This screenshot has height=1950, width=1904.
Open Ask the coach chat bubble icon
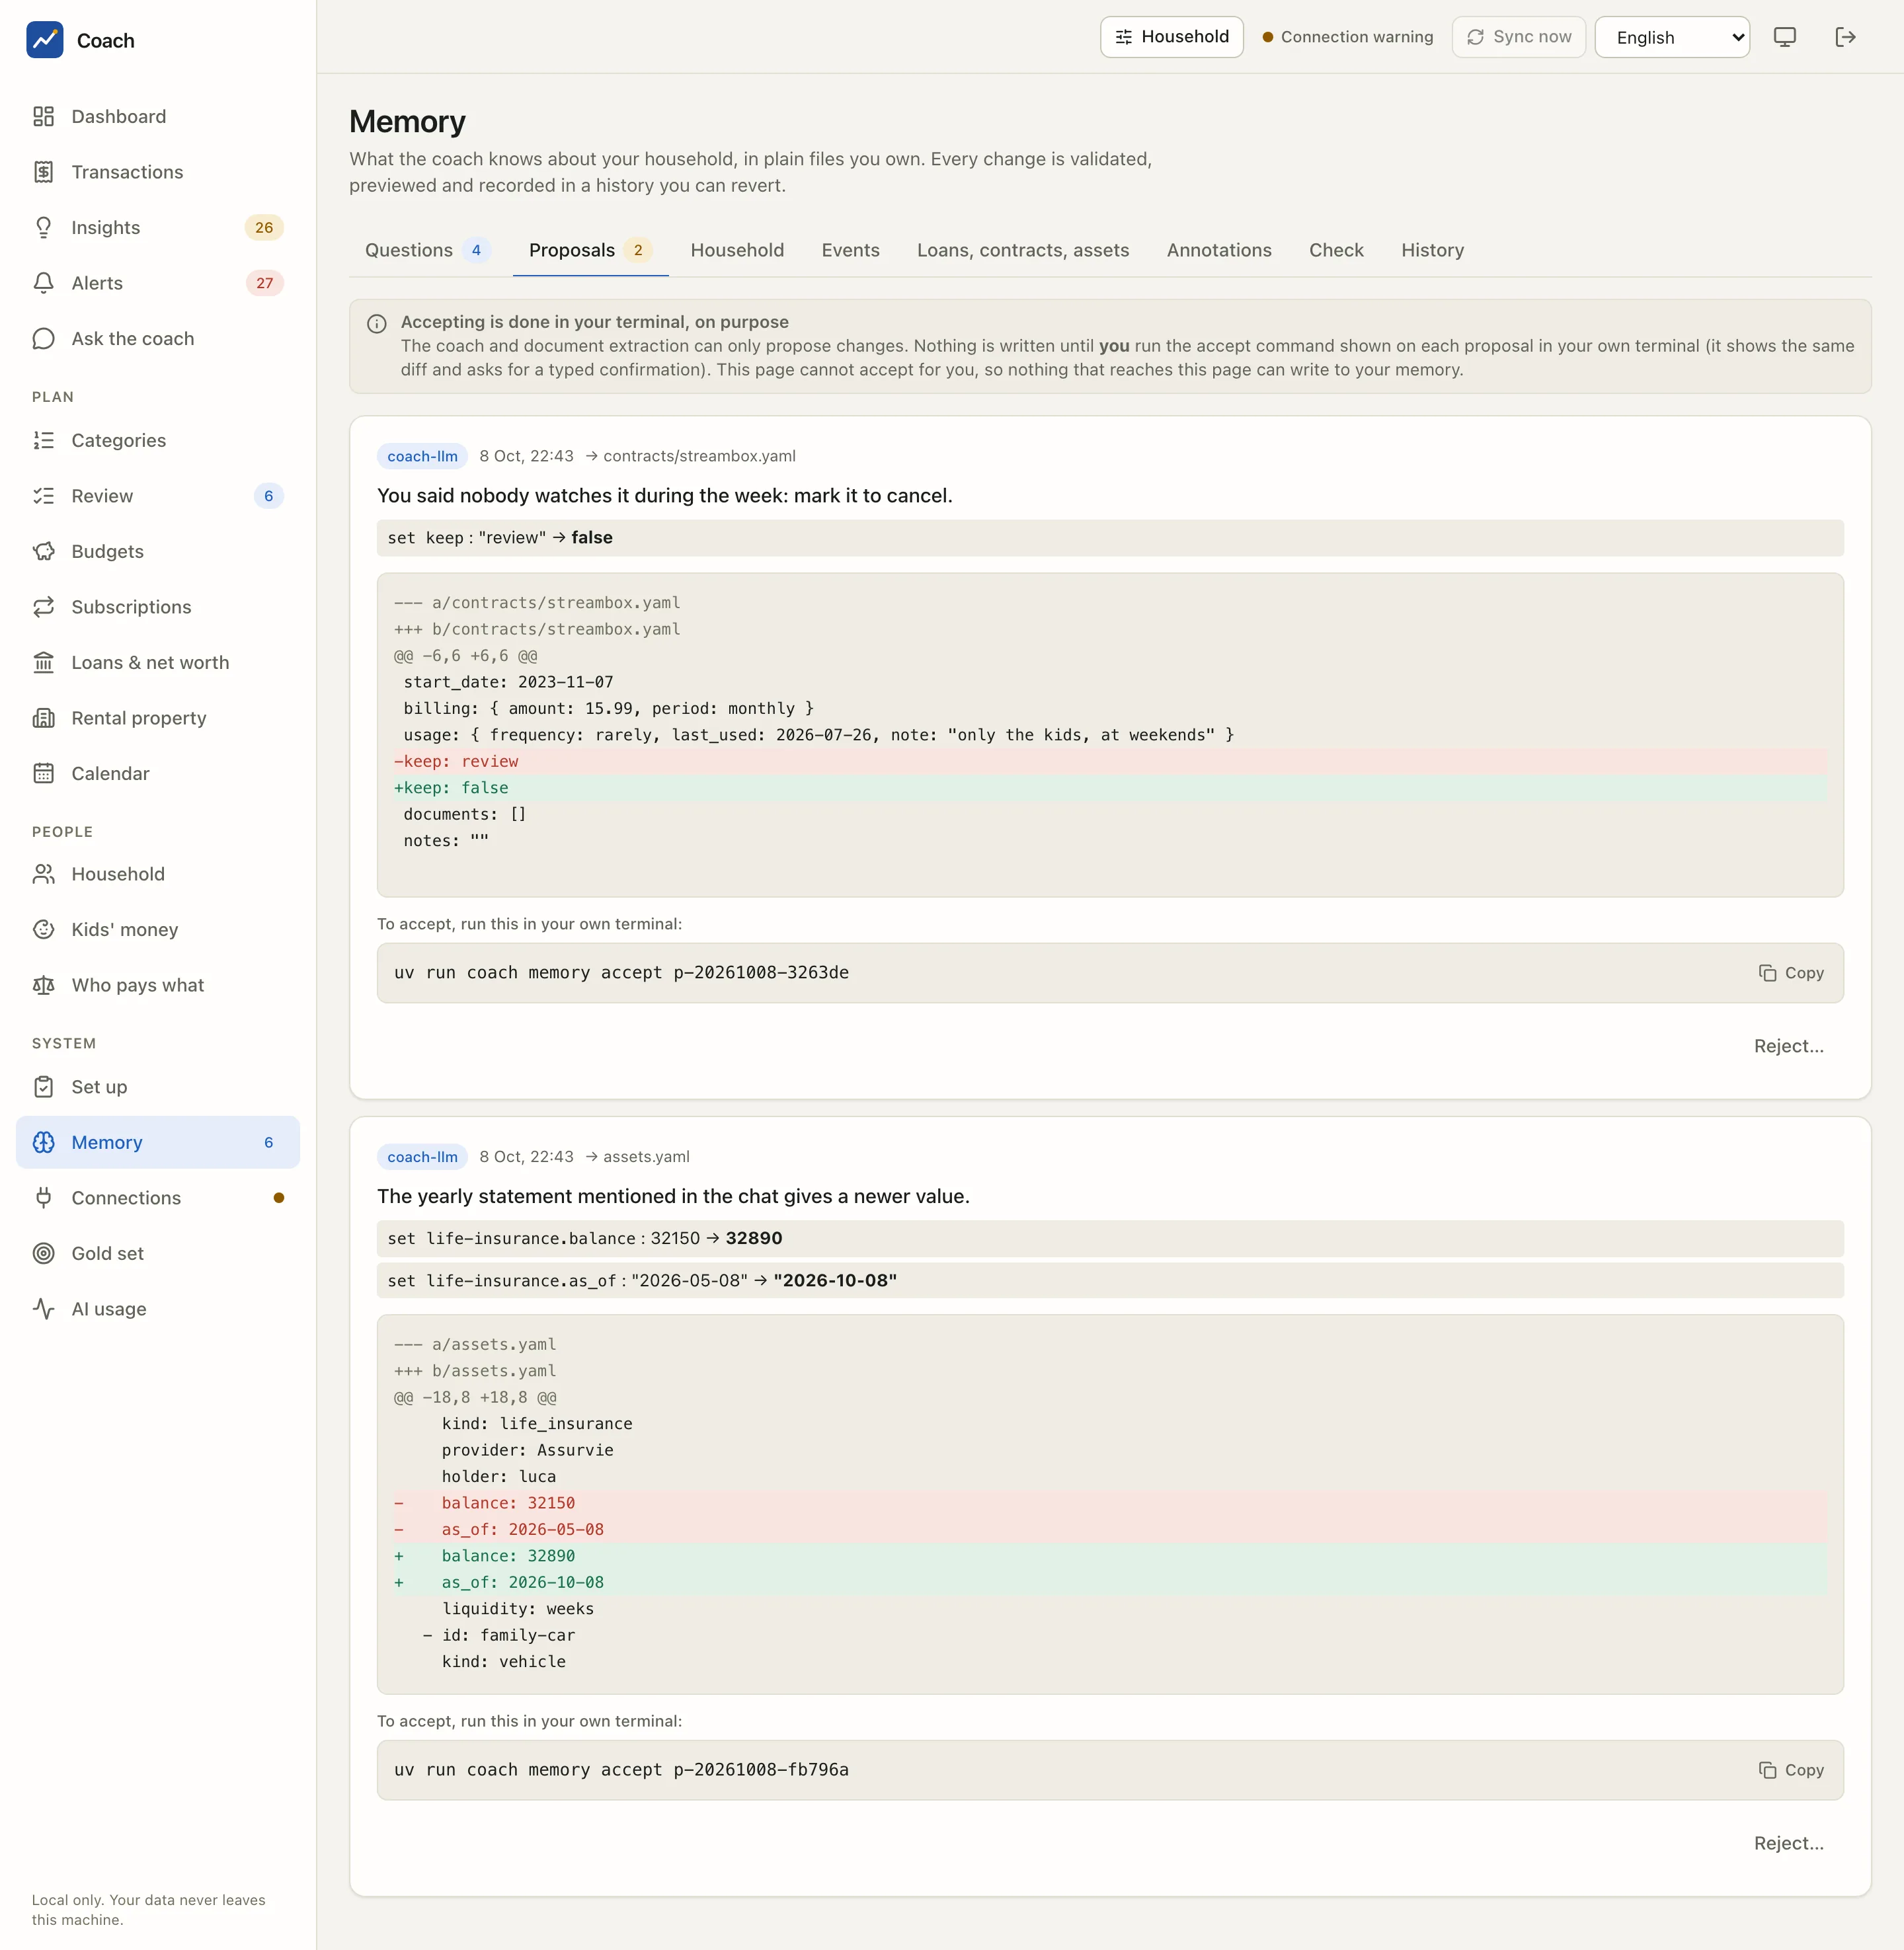[x=43, y=338]
